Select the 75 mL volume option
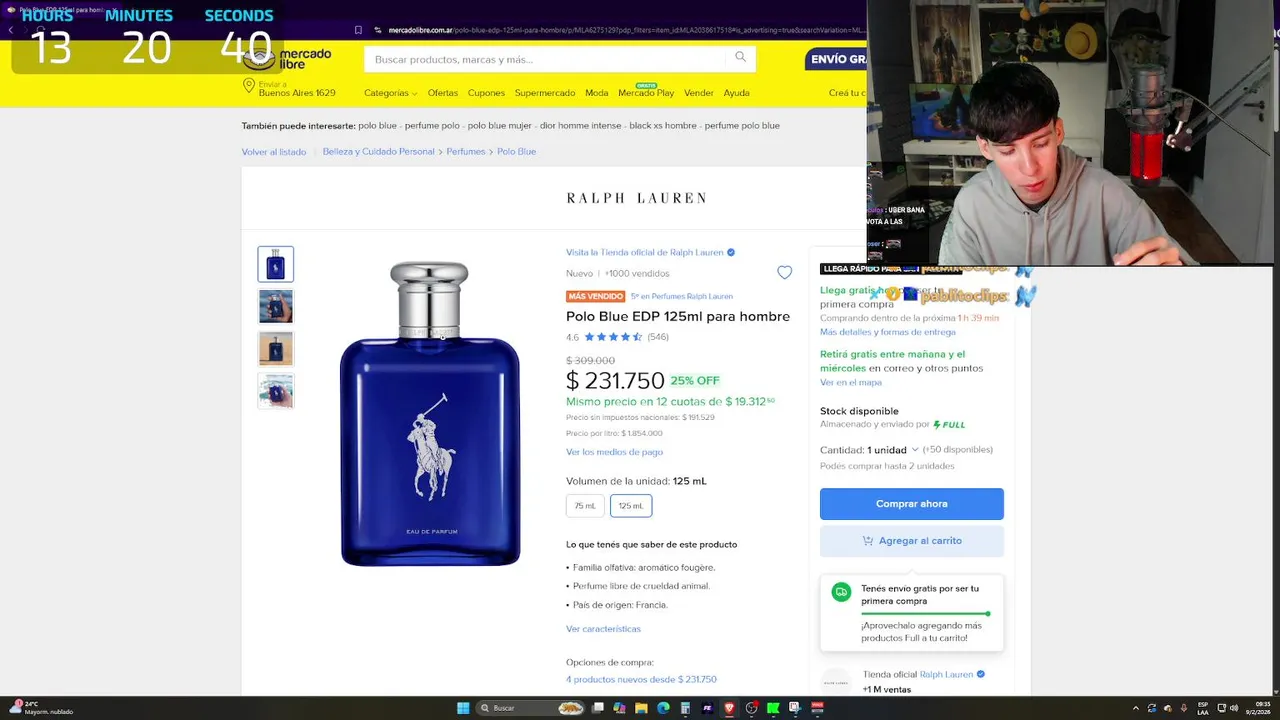Screen dimensions: 1280x720 585,506
